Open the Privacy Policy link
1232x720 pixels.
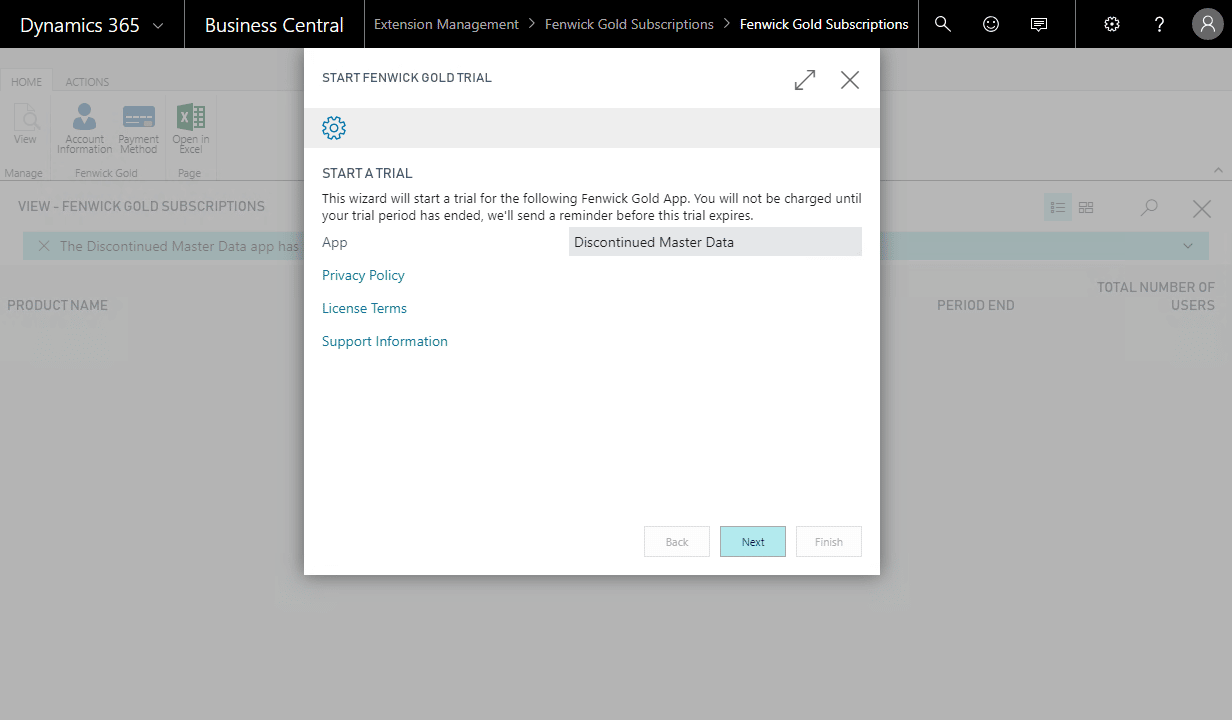[x=363, y=275]
